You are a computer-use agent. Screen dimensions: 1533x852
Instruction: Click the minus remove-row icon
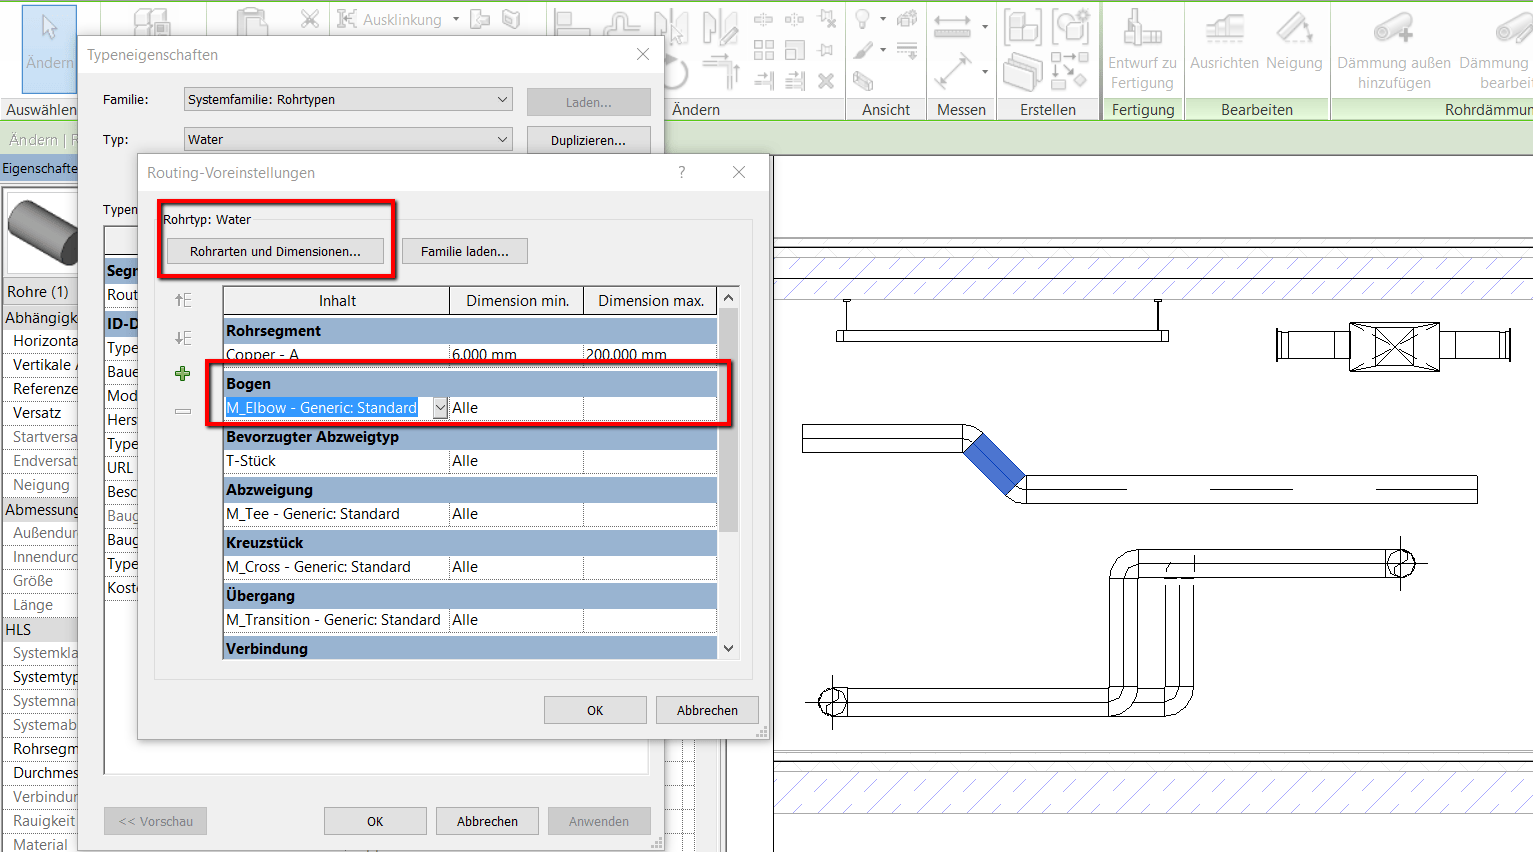(182, 411)
